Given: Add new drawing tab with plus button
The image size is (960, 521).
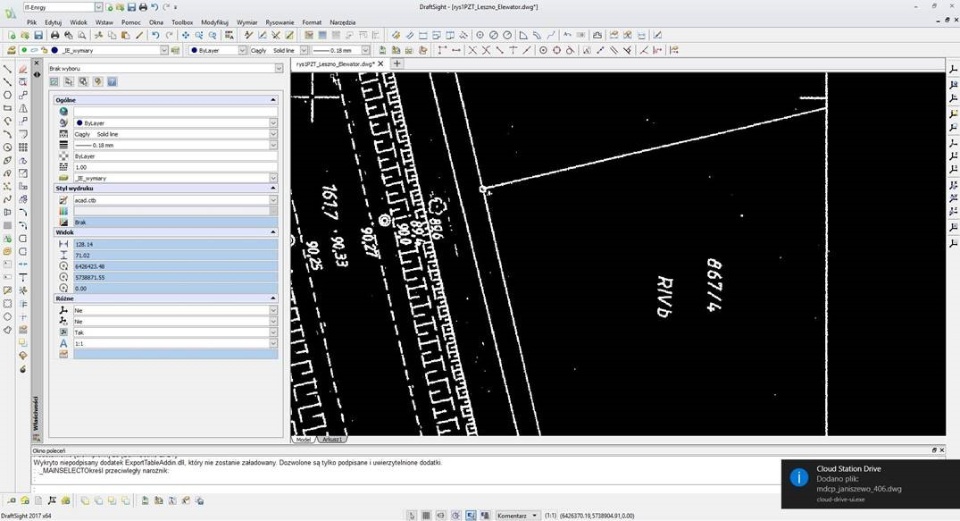Looking at the screenshot, I should pyautogui.click(x=397, y=64).
